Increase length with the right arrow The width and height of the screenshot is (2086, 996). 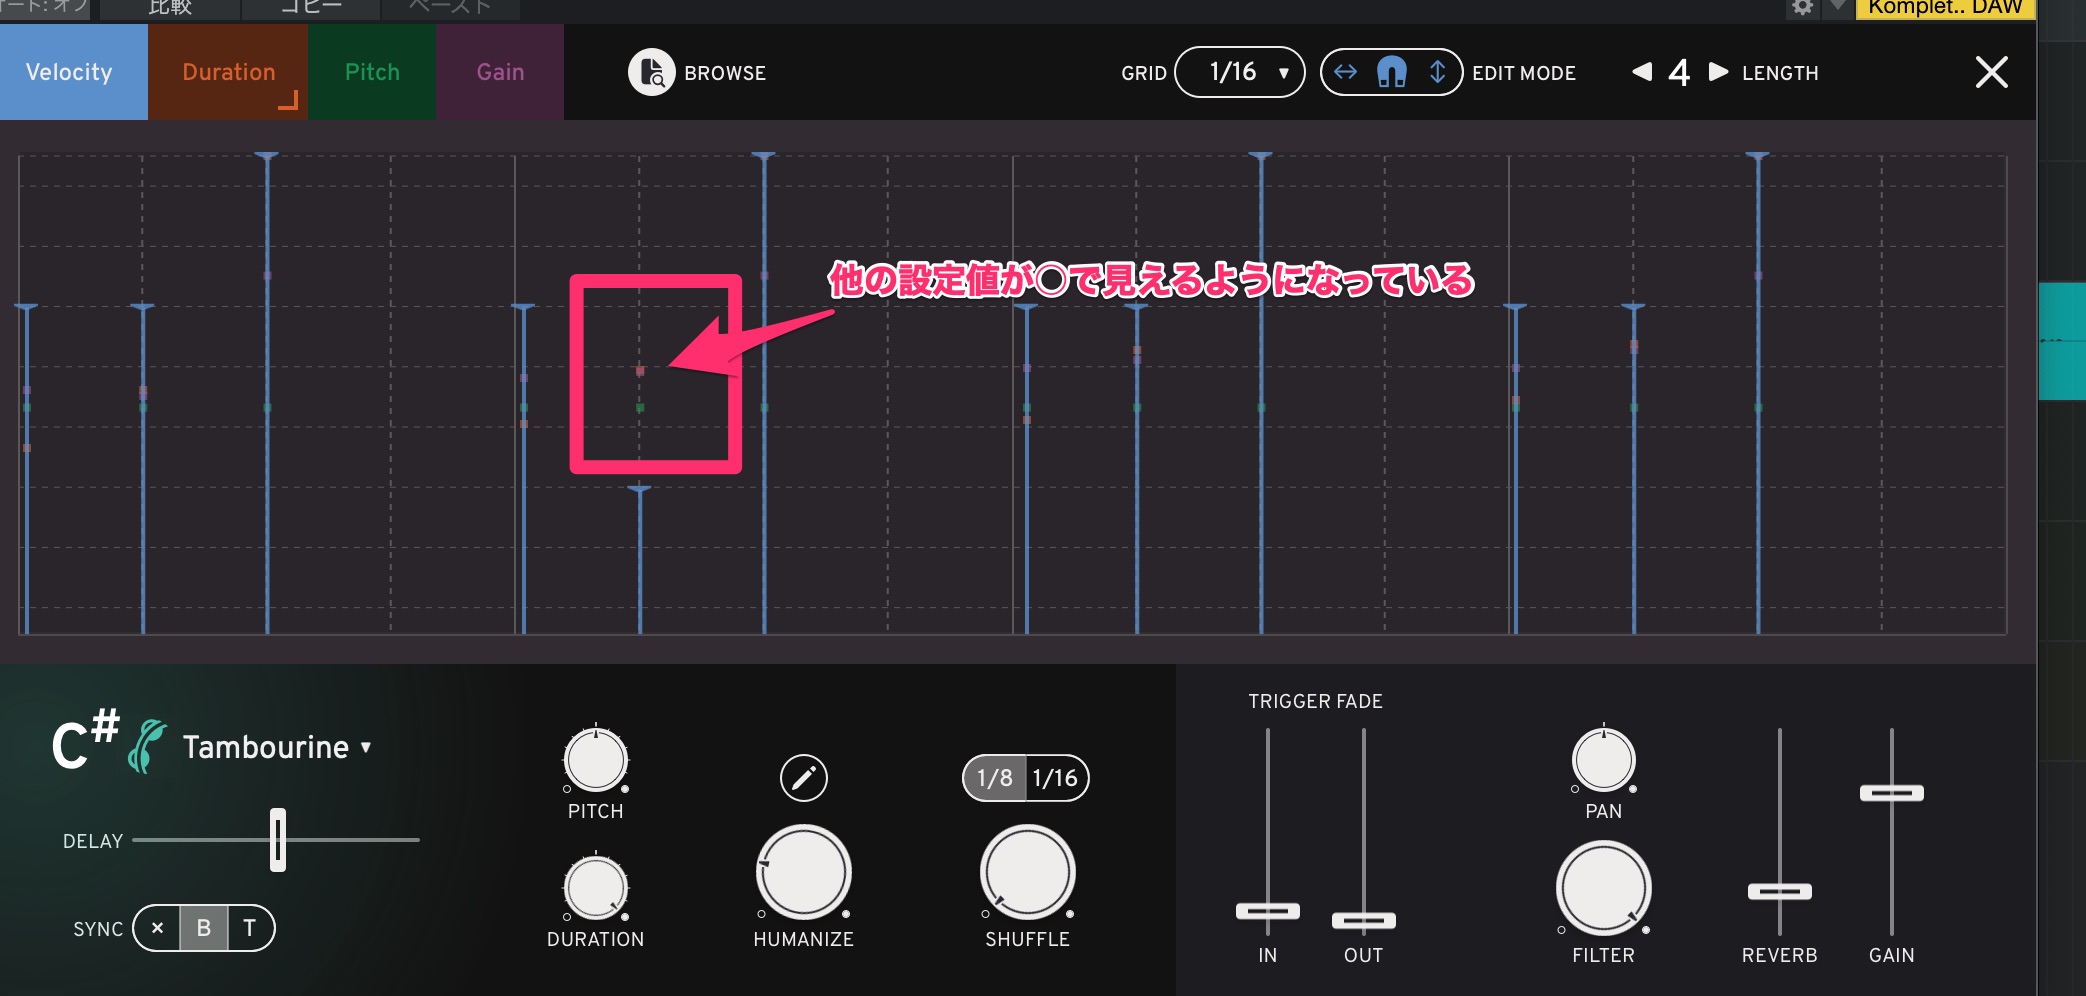pos(1718,72)
